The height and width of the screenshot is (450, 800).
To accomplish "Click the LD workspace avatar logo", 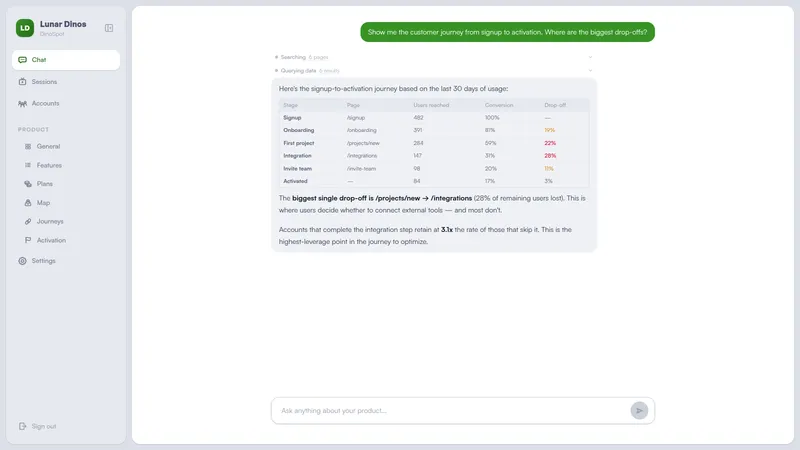I will click(24, 28).
